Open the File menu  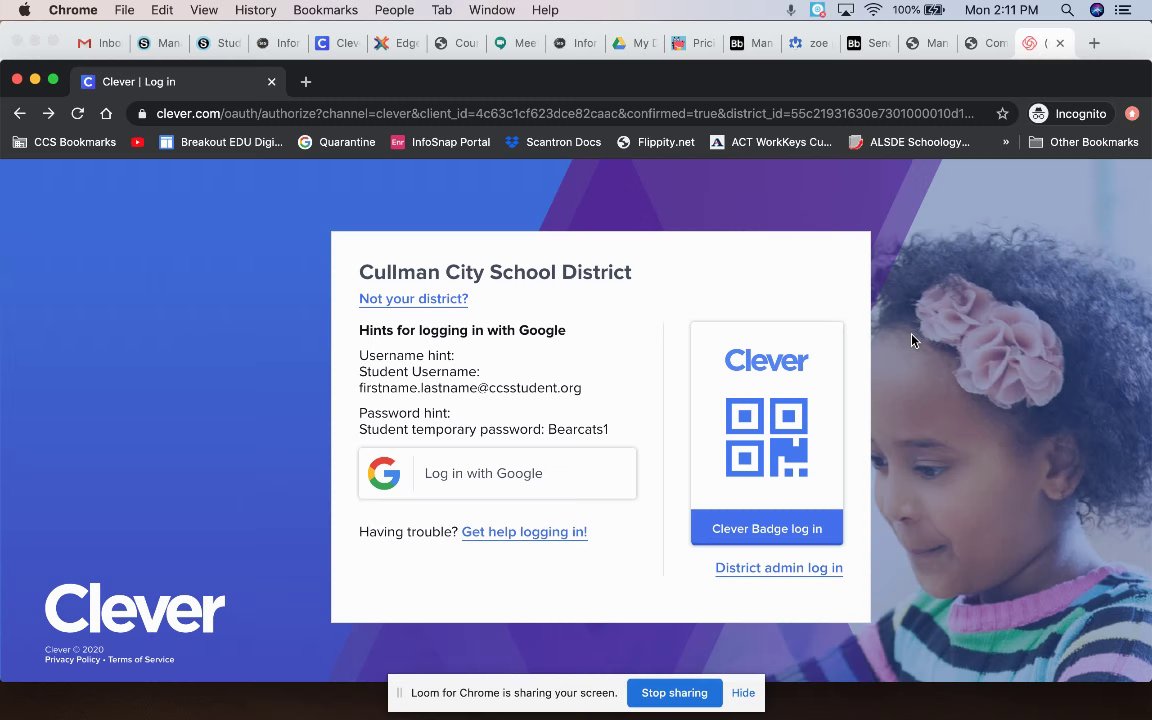(124, 10)
